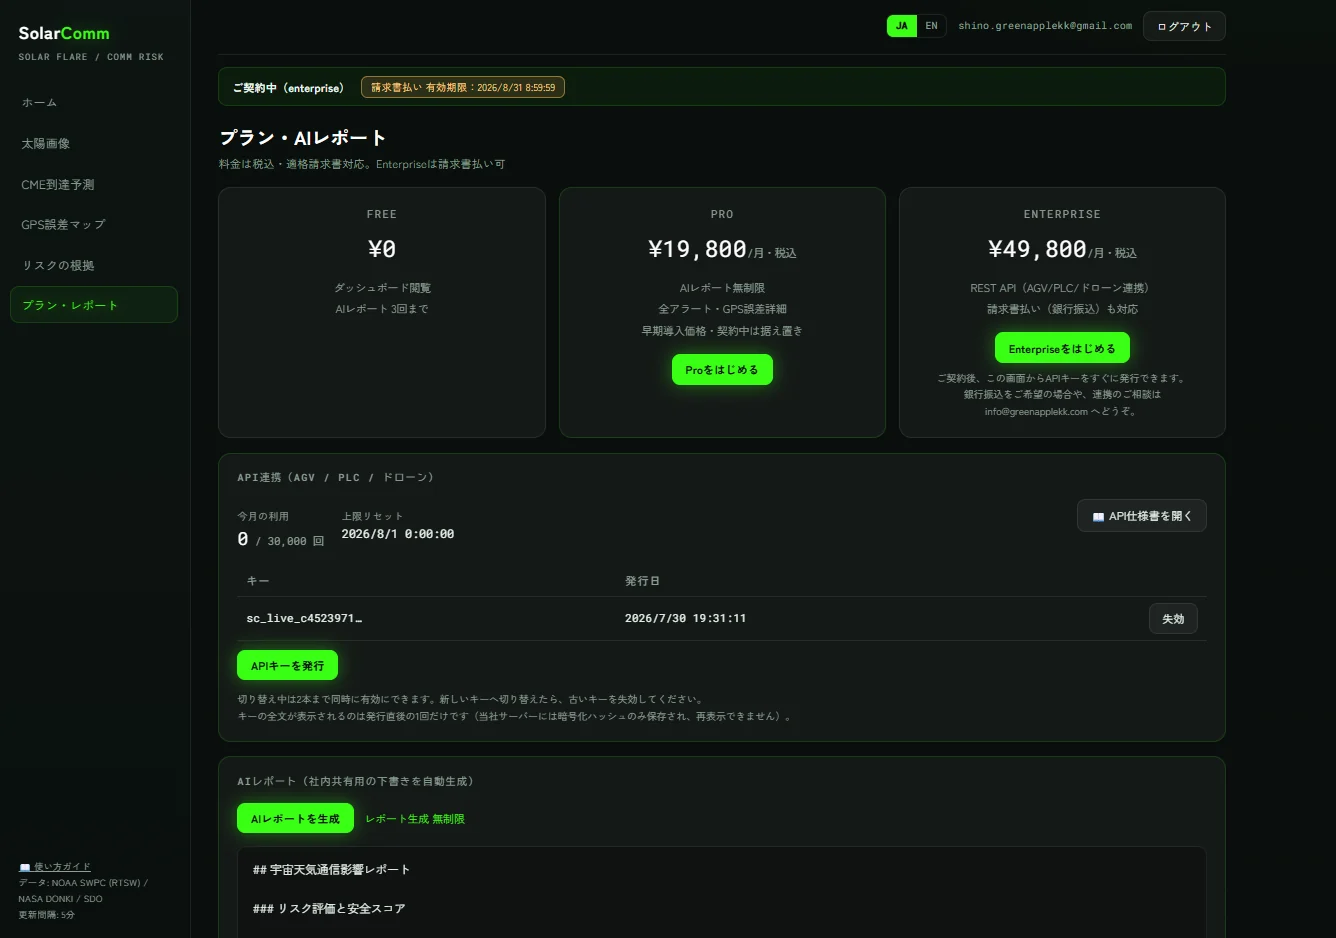The image size is (1336, 938).
Task: Click the レポート生成 無制限 label
Action: (x=415, y=819)
